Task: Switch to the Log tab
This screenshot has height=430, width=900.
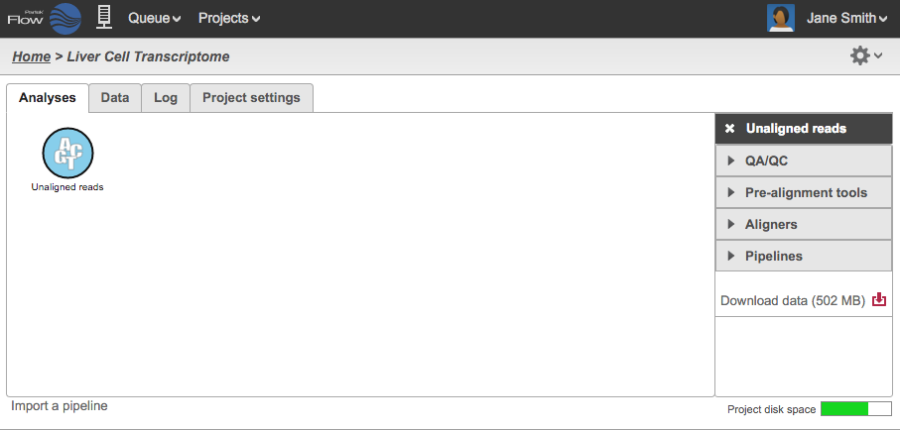Action: point(166,98)
